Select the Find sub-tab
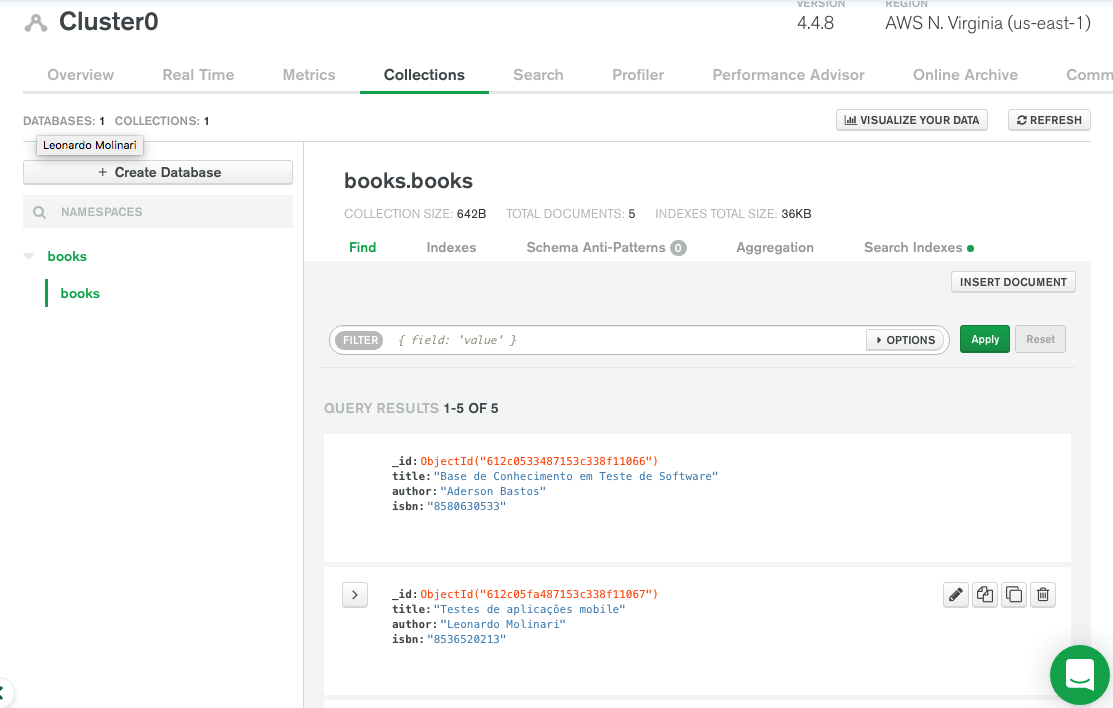1113x708 pixels. click(x=362, y=247)
